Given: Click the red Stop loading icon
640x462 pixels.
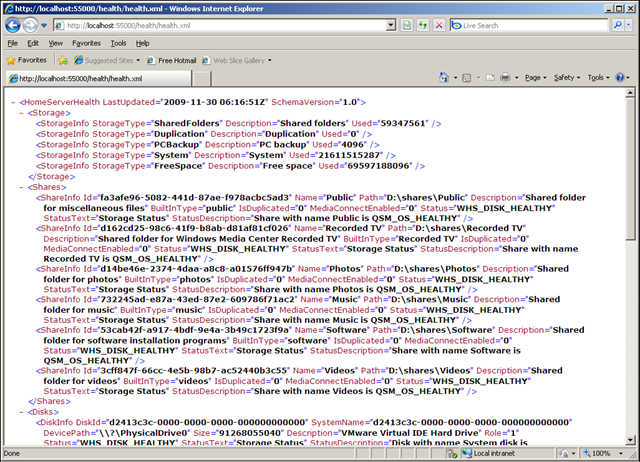Looking at the screenshot, I should (x=439, y=25).
